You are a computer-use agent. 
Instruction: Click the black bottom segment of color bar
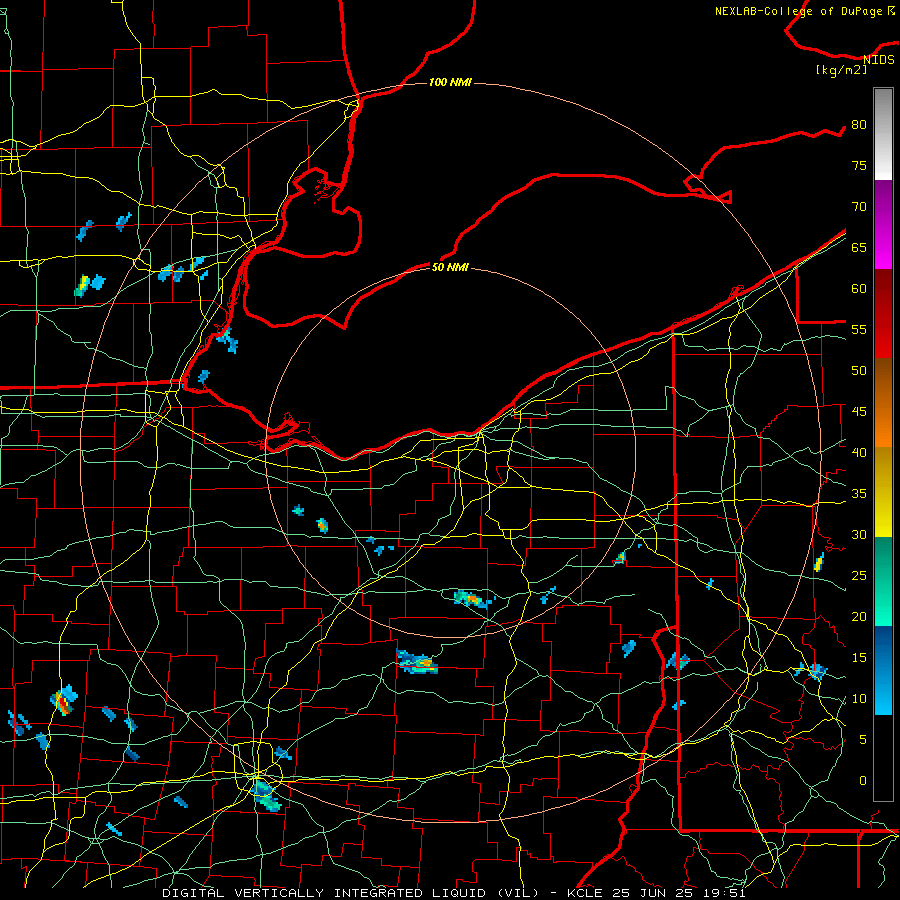pos(883,758)
